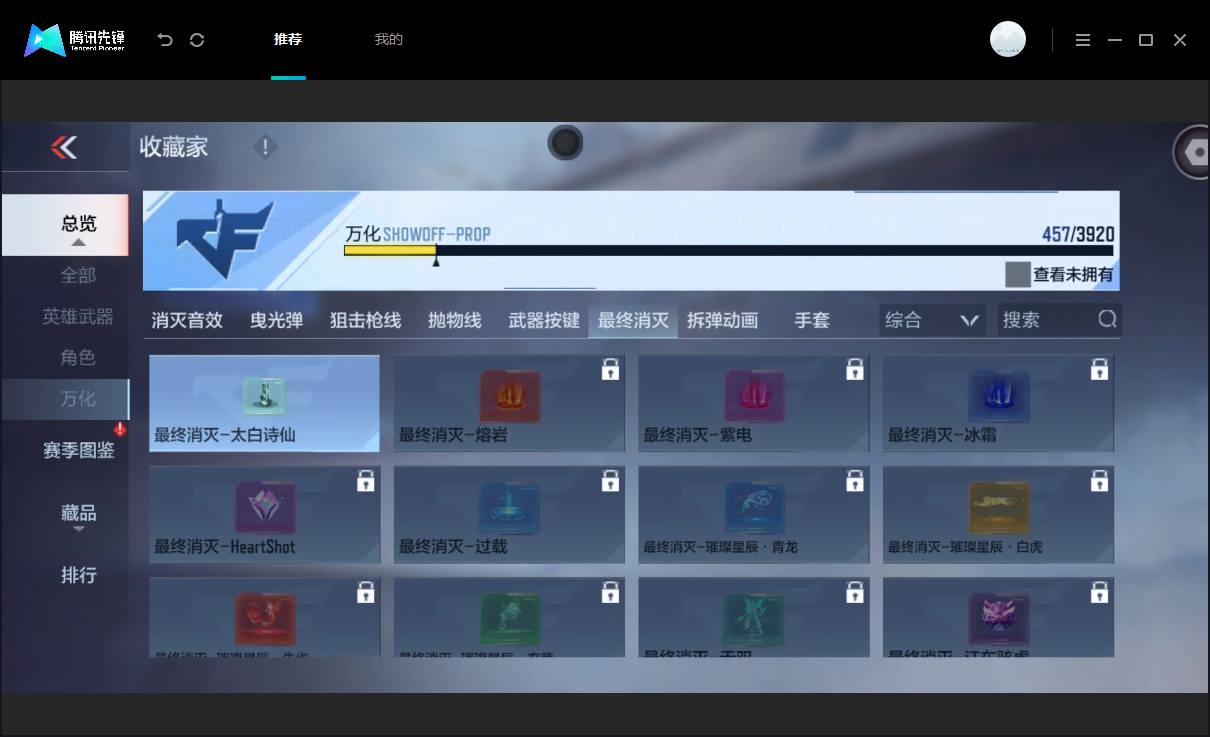Open 排行 in the sidebar
Viewport: 1210px width, 737px height.
point(78,575)
